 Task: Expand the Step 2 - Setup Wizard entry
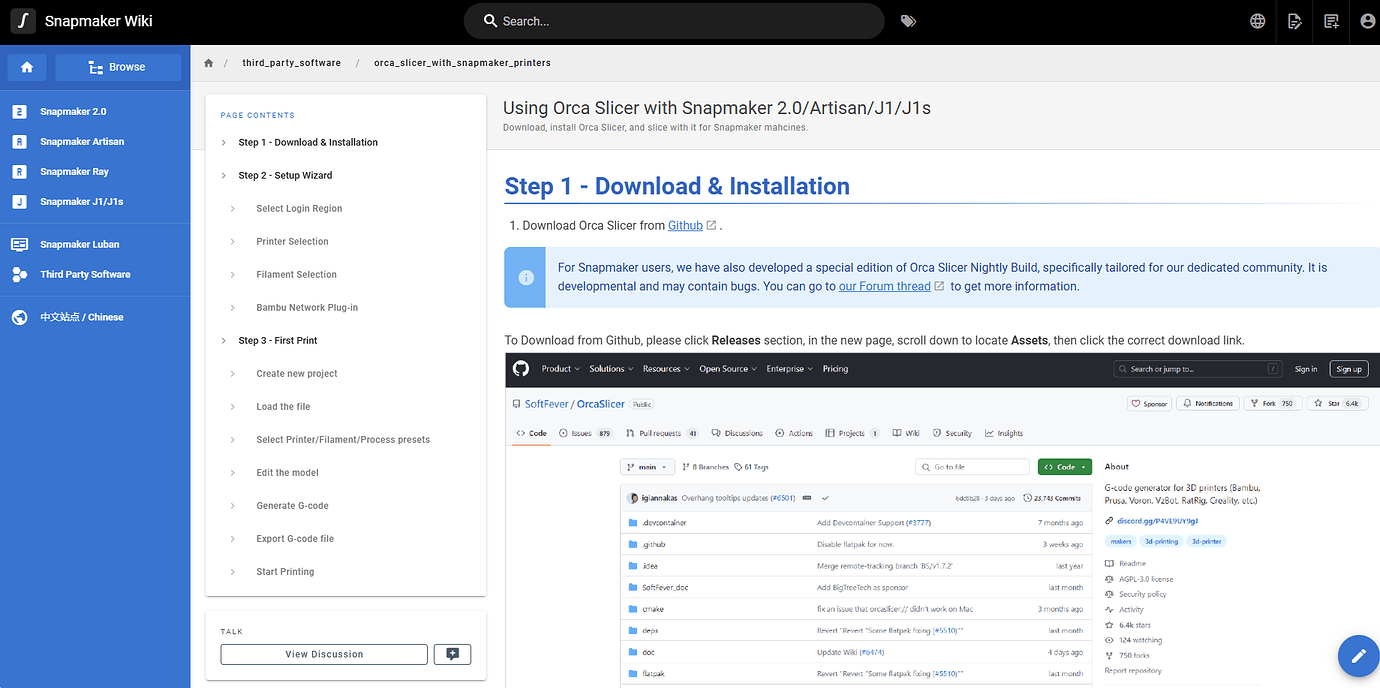tap(224, 175)
